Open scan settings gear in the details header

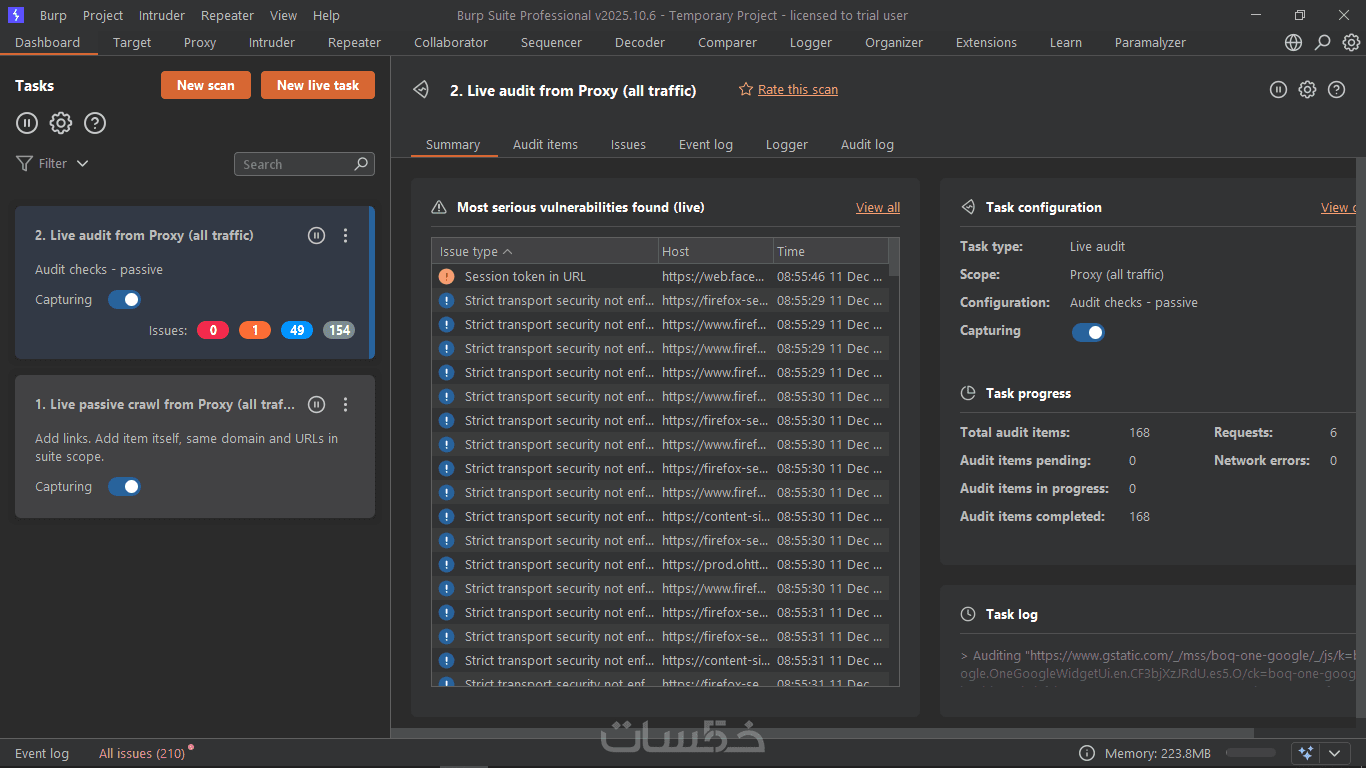1307,90
